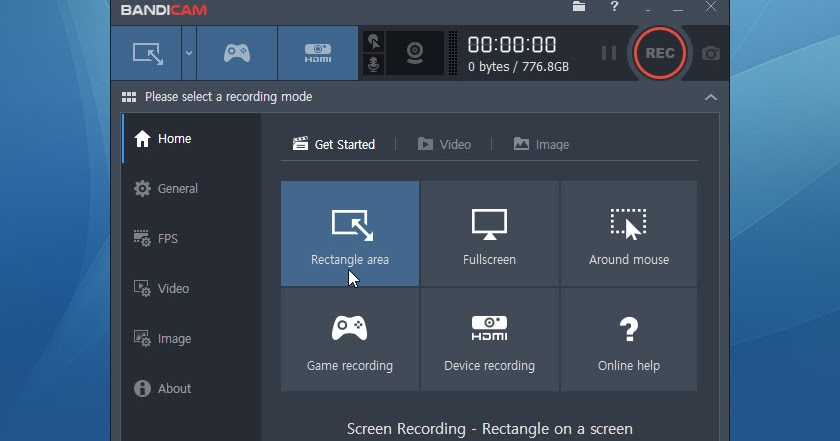Click the 00:00:00 recording timer
This screenshot has width=840, height=441.
[x=512, y=45]
